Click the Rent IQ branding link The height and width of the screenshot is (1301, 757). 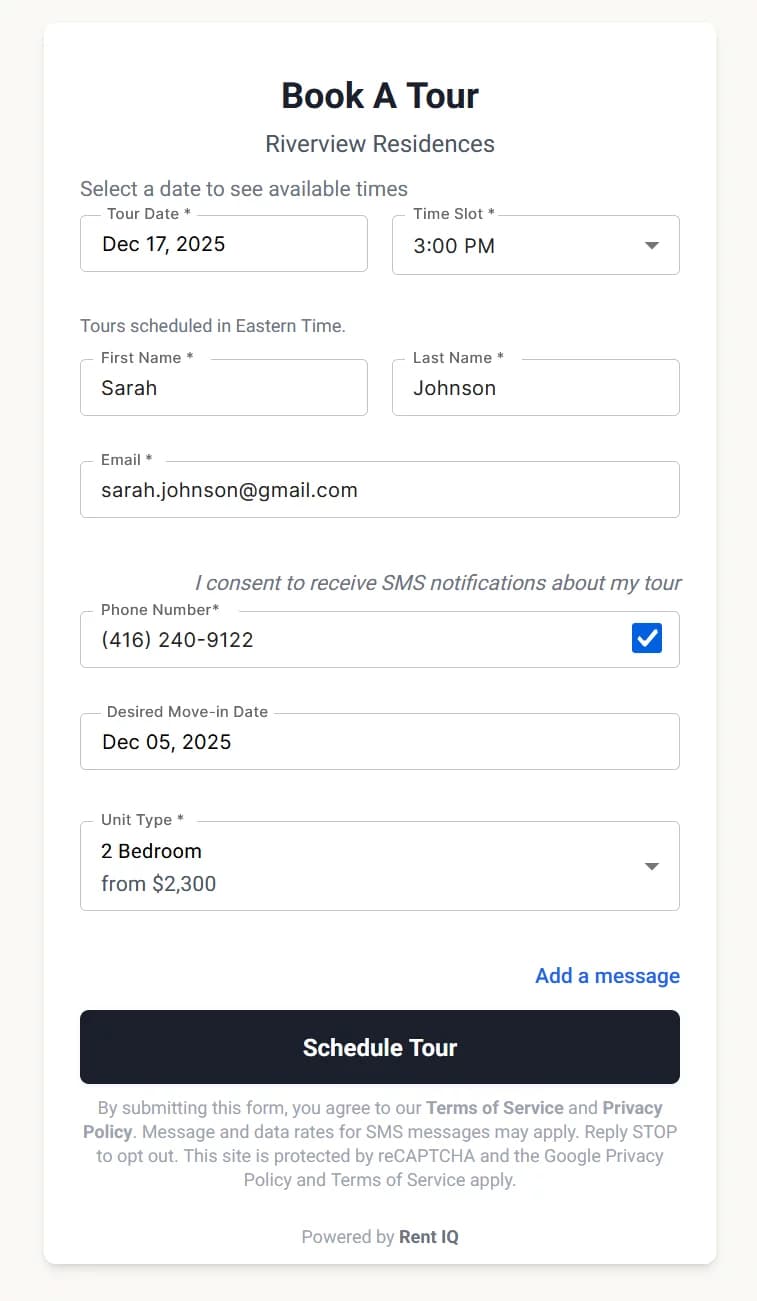click(x=428, y=1236)
